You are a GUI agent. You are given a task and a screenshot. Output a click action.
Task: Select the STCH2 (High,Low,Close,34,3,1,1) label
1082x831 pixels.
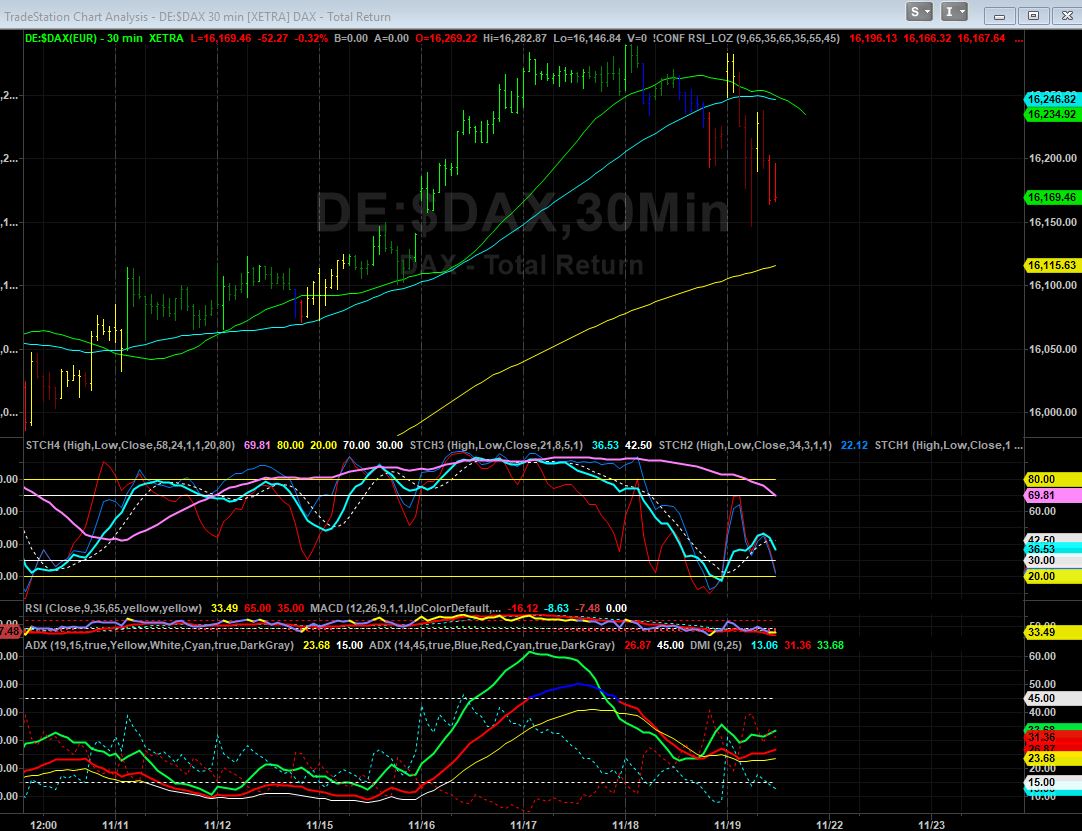745,445
